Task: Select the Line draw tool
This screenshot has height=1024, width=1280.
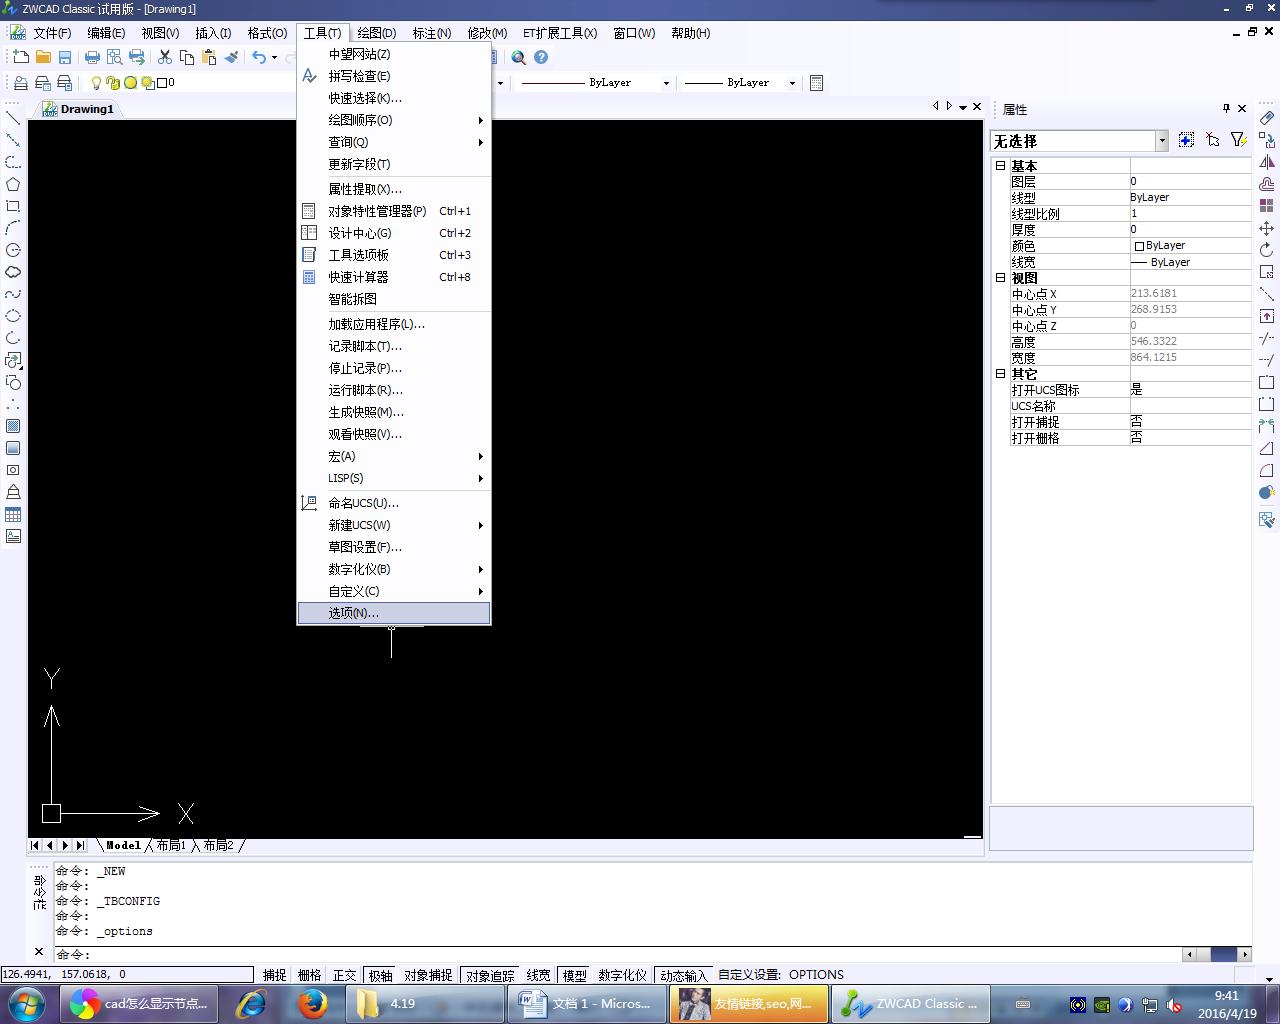Action: click(13, 118)
